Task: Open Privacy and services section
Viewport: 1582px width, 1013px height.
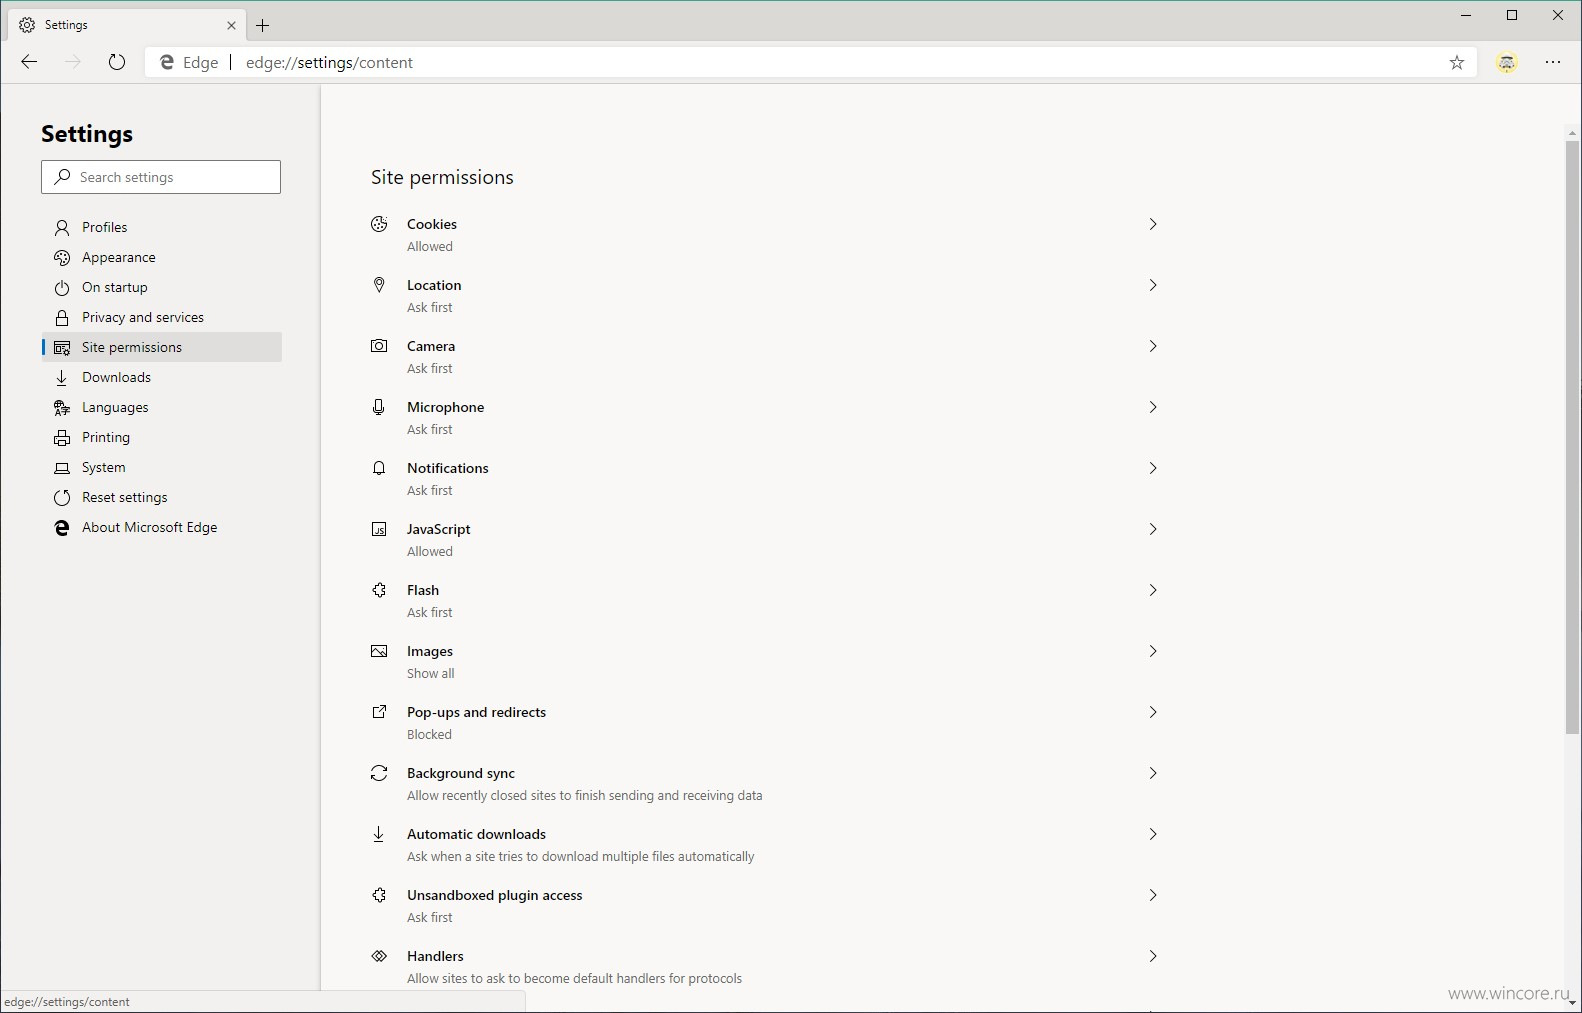Action: click(162, 317)
